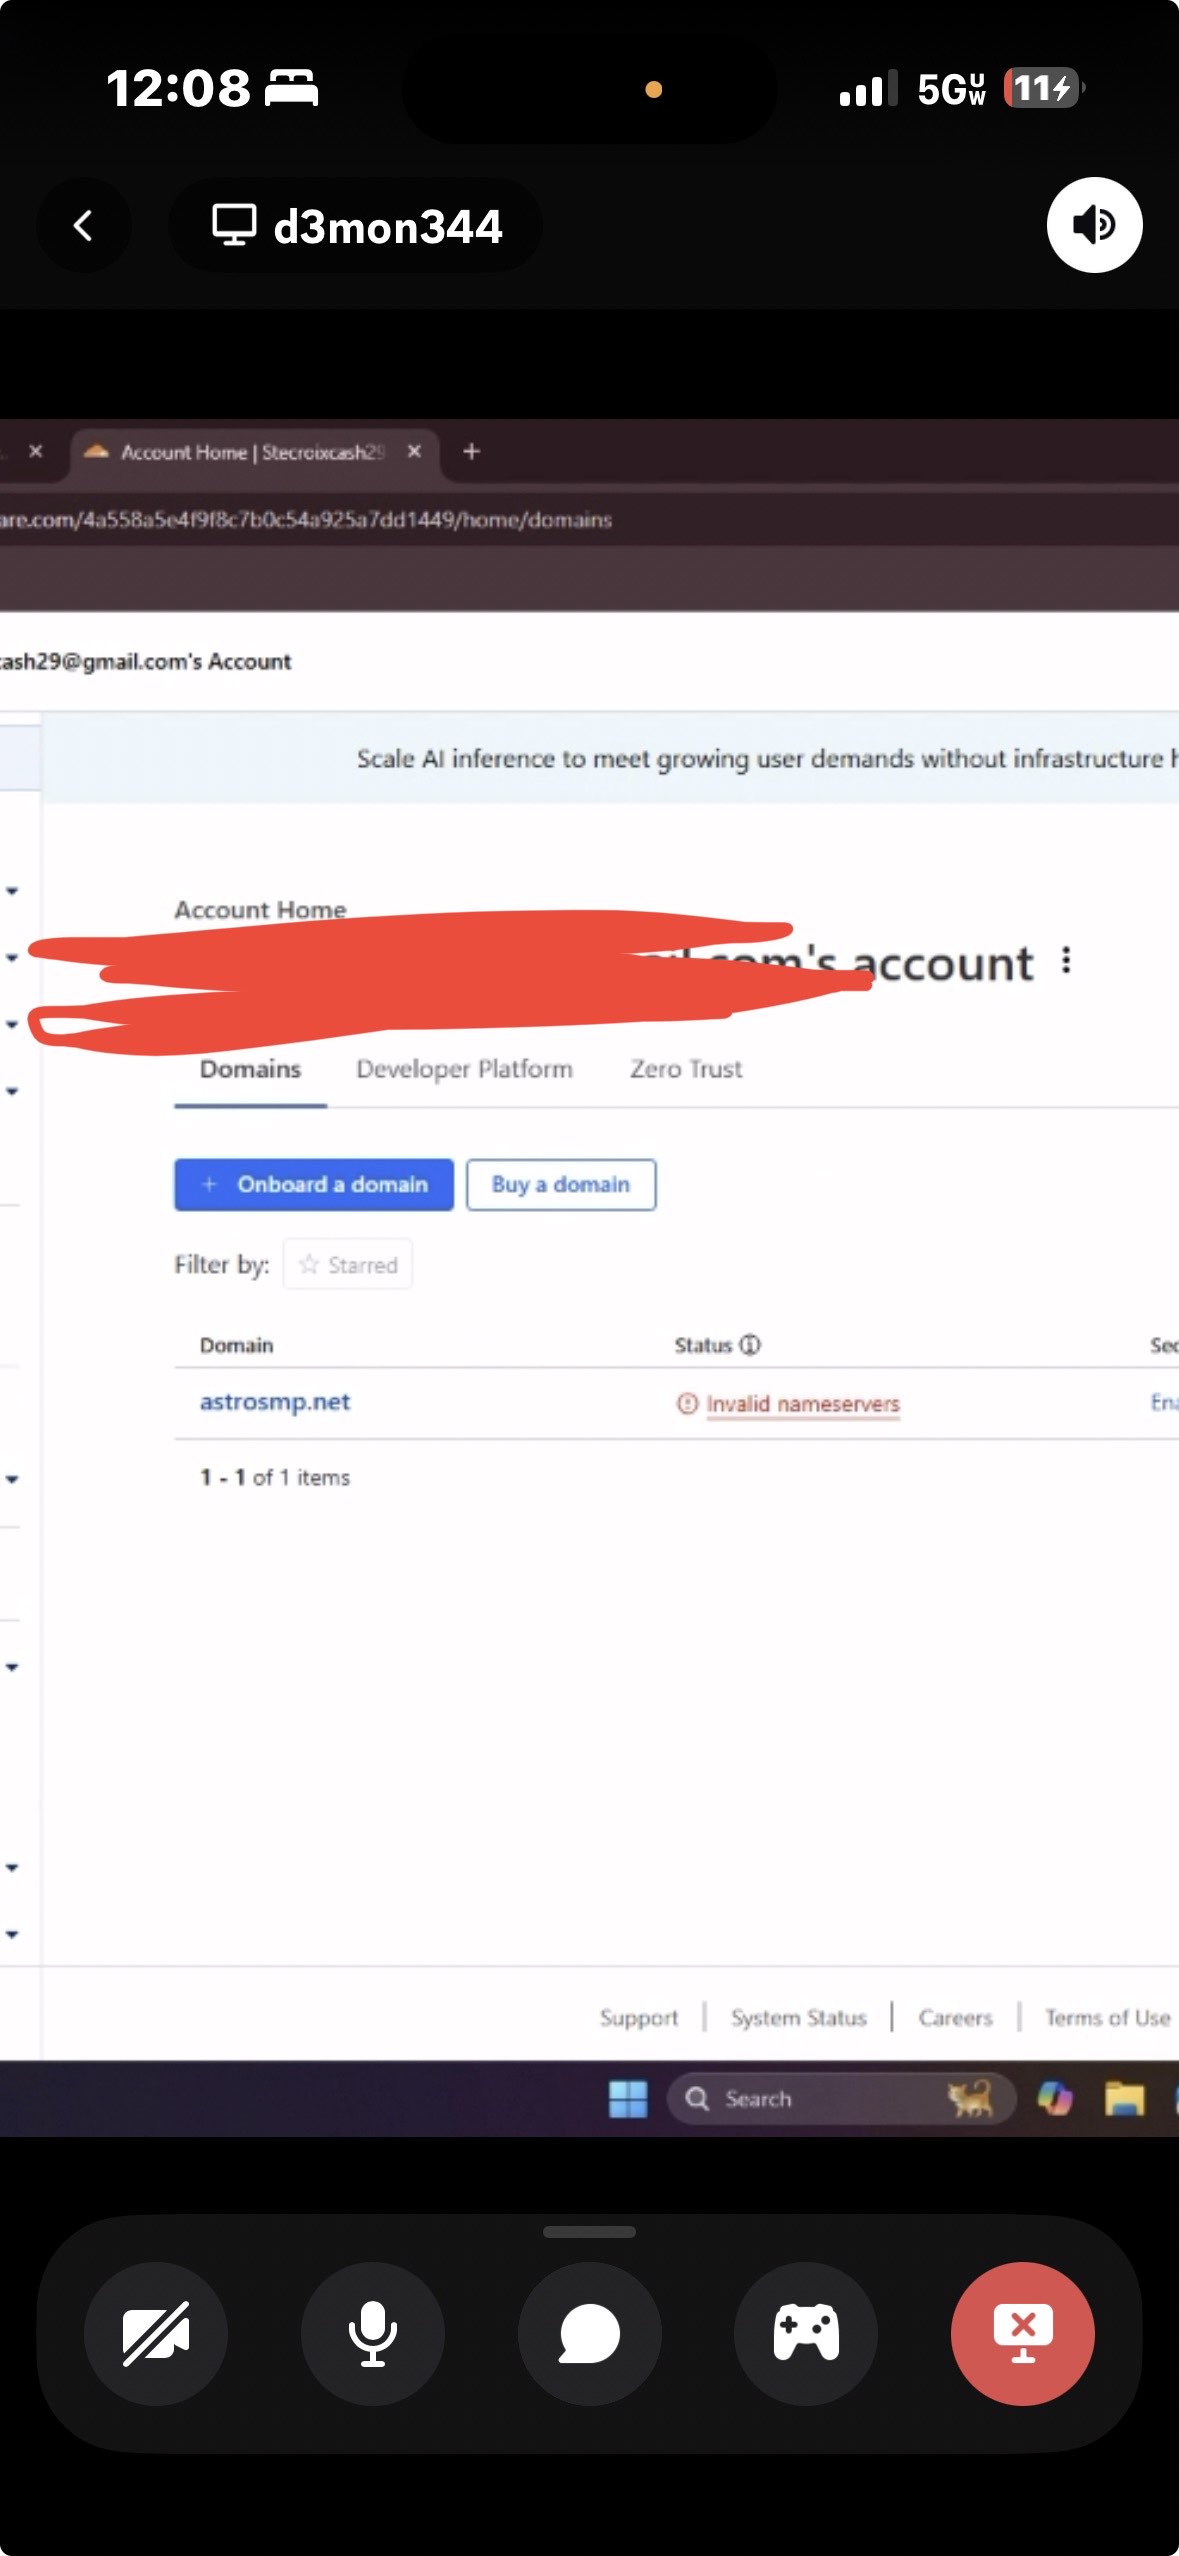Image resolution: width=1179 pixels, height=2556 pixels.
Task: Switch to the Domains tab
Action: coord(250,1069)
